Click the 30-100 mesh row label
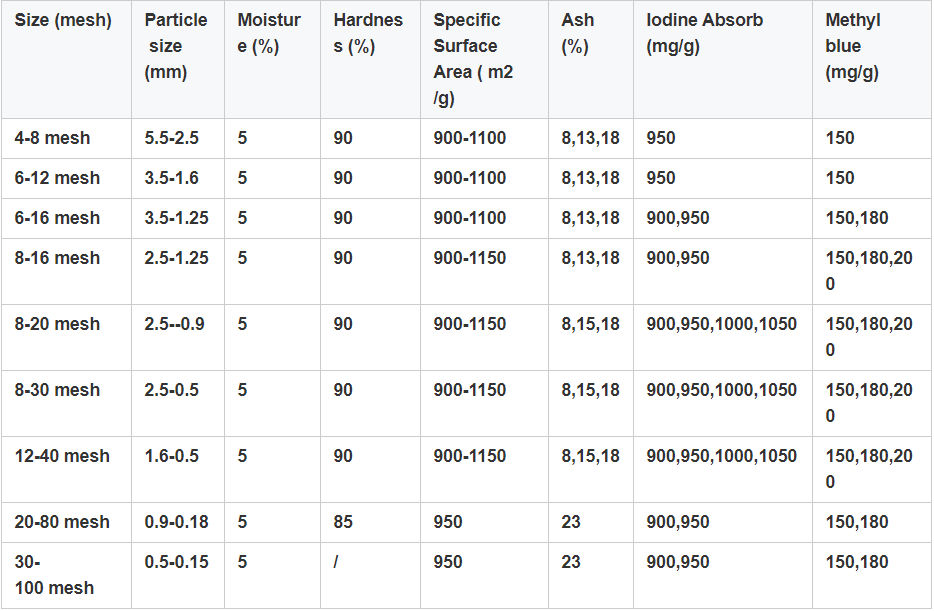 pyautogui.click(x=54, y=575)
